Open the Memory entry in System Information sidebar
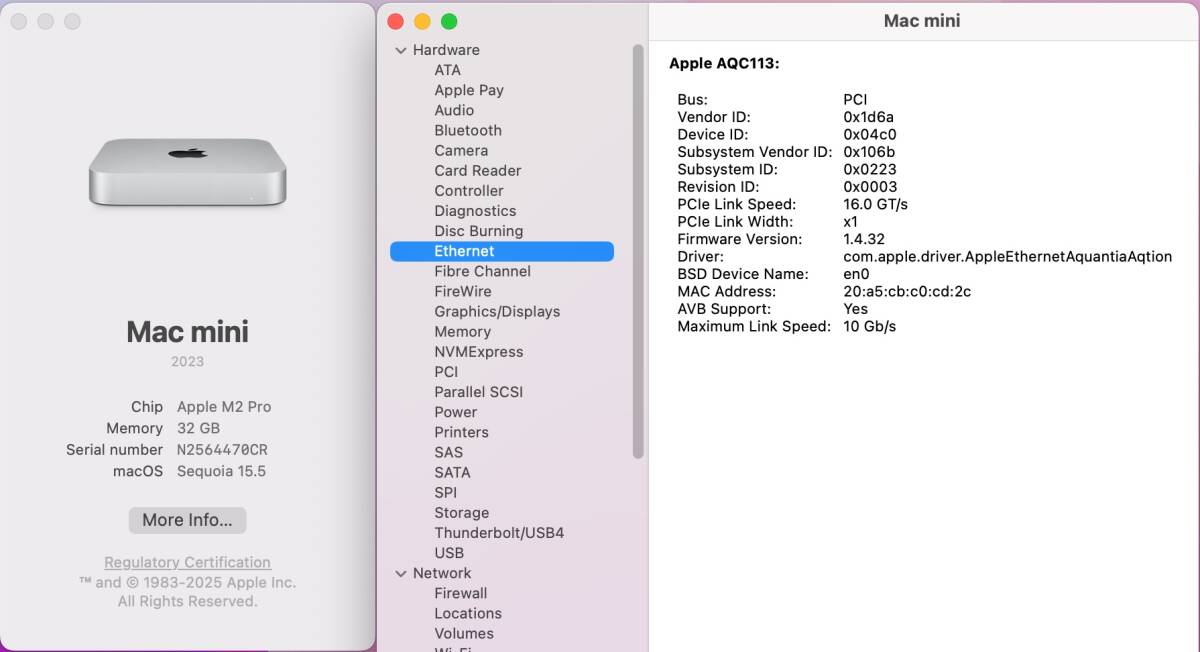Viewport: 1200px width, 652px height. click(x=462, y=331)
